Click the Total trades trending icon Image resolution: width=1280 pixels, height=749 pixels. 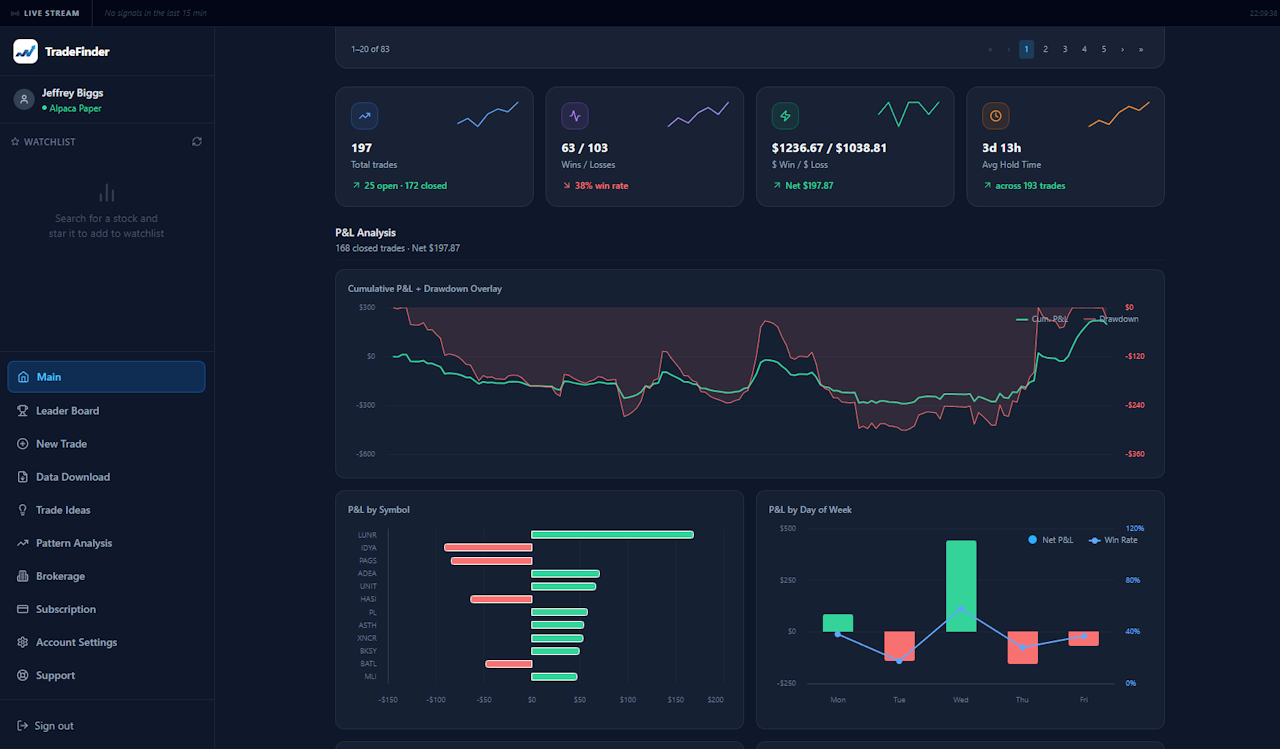[x=364, y=116]
